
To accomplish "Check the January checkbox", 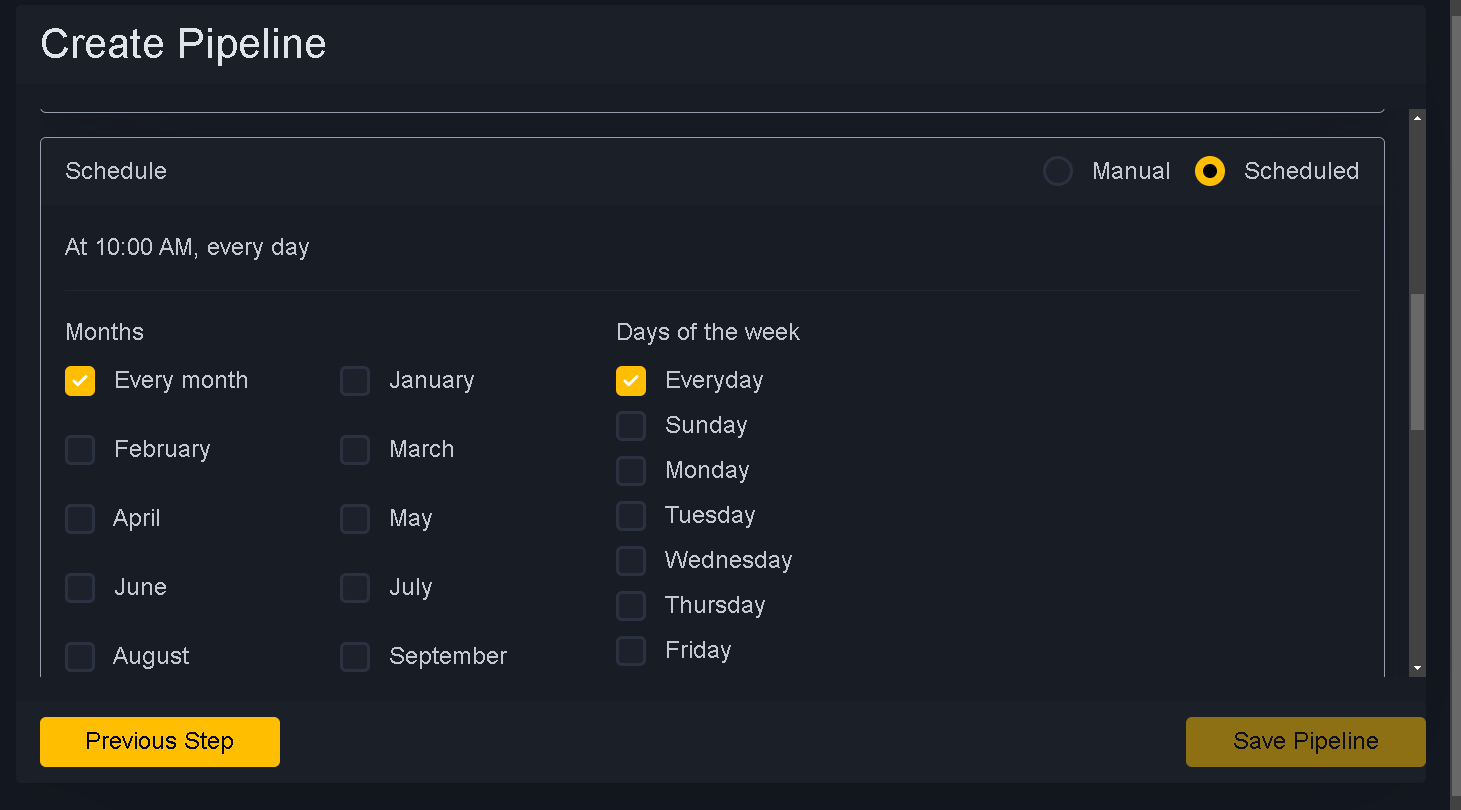I will 355,381.
